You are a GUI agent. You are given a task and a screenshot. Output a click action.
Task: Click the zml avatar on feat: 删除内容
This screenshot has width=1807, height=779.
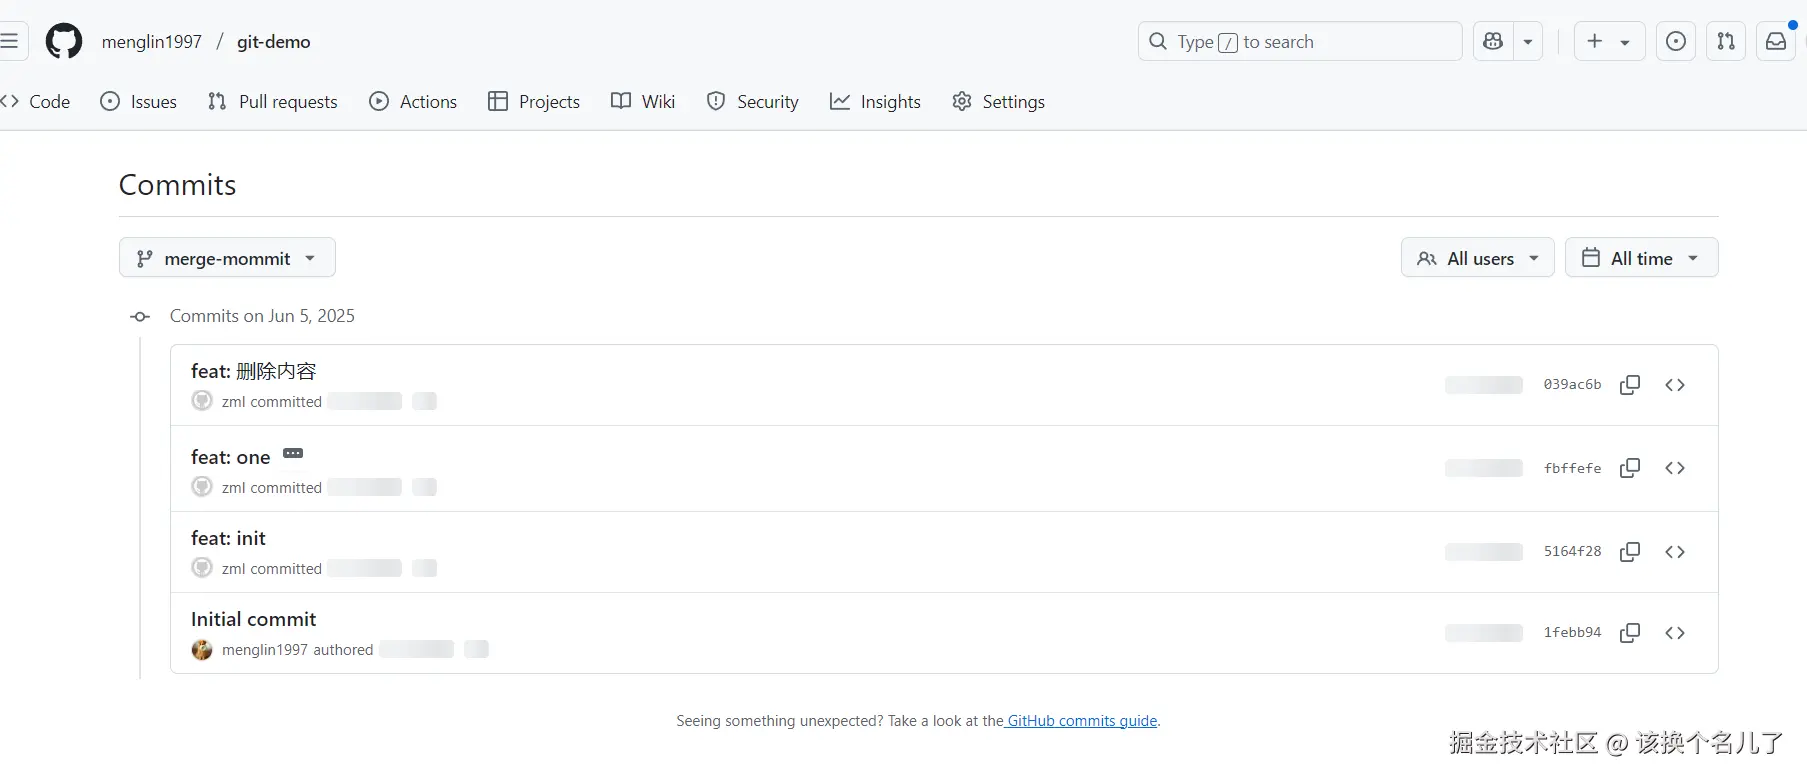[202, 401]
